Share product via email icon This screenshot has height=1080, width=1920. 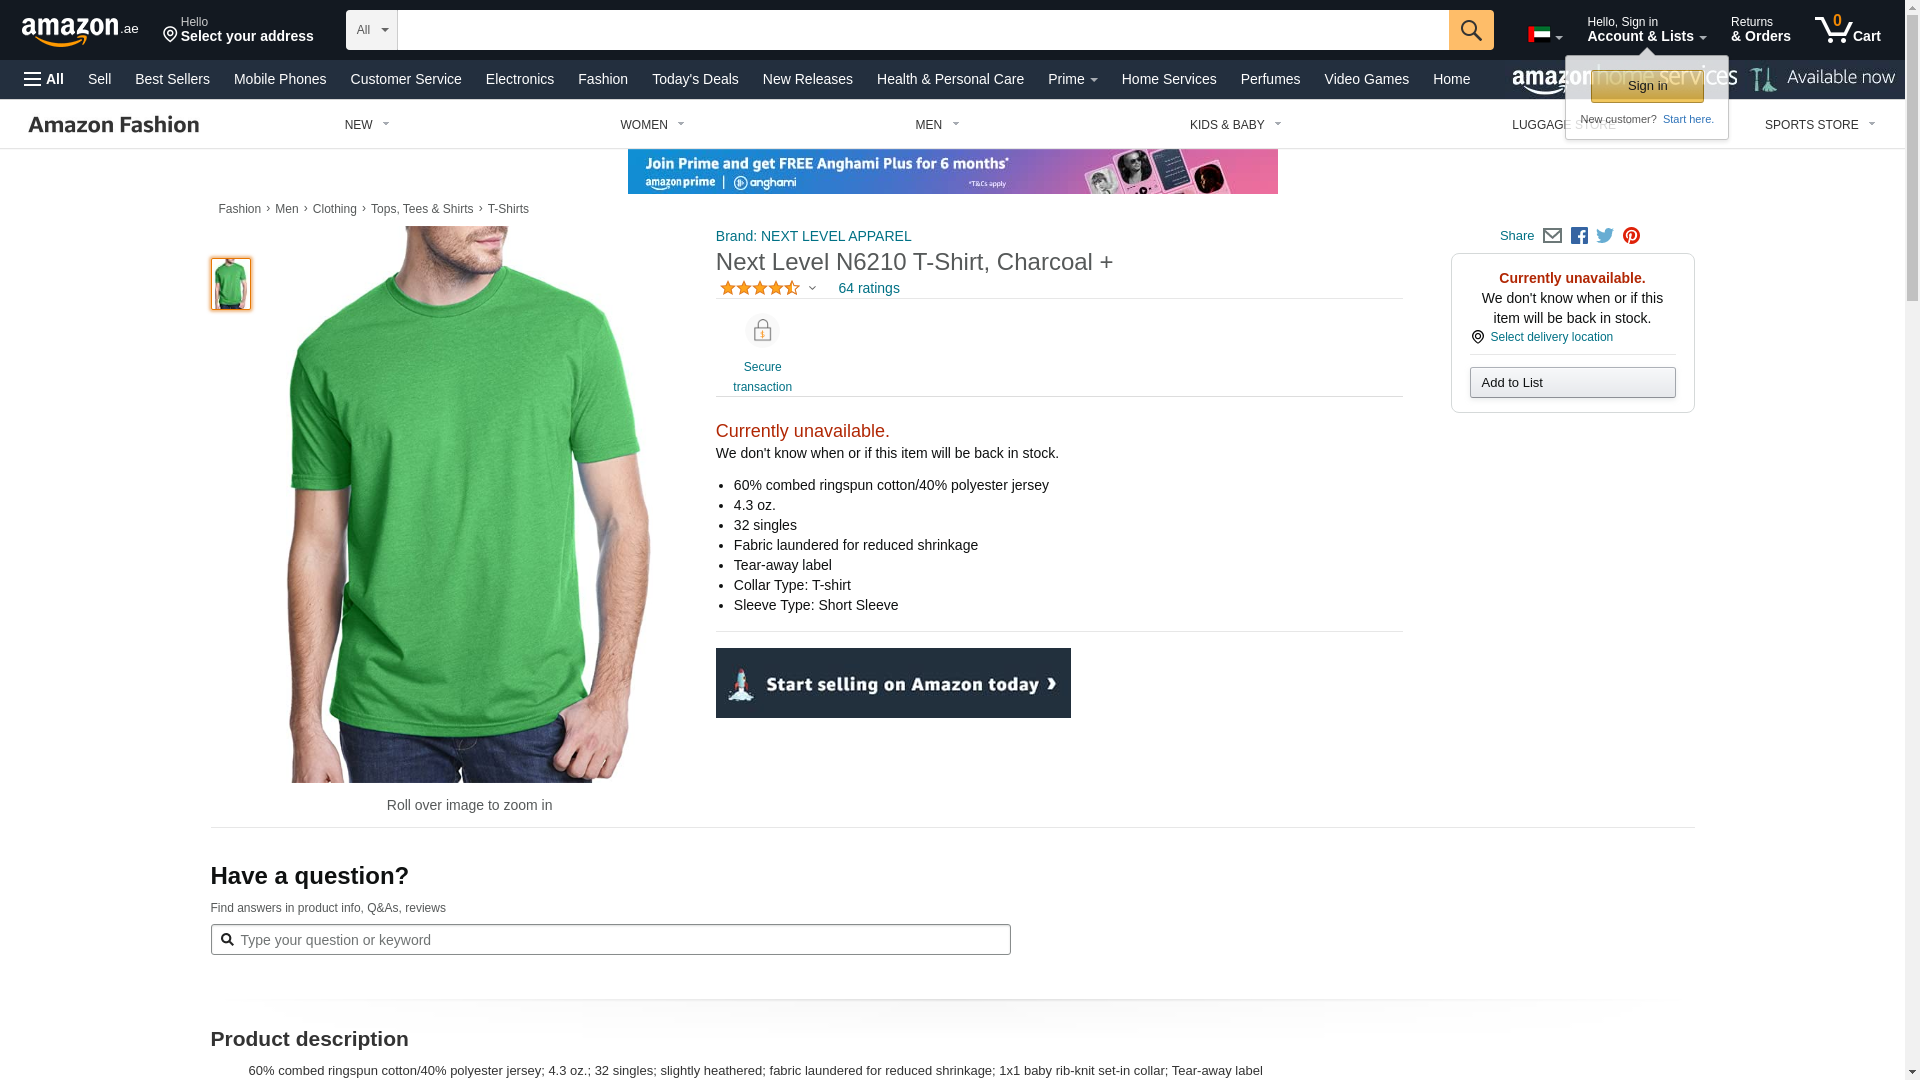click(x=1552, y=236)
